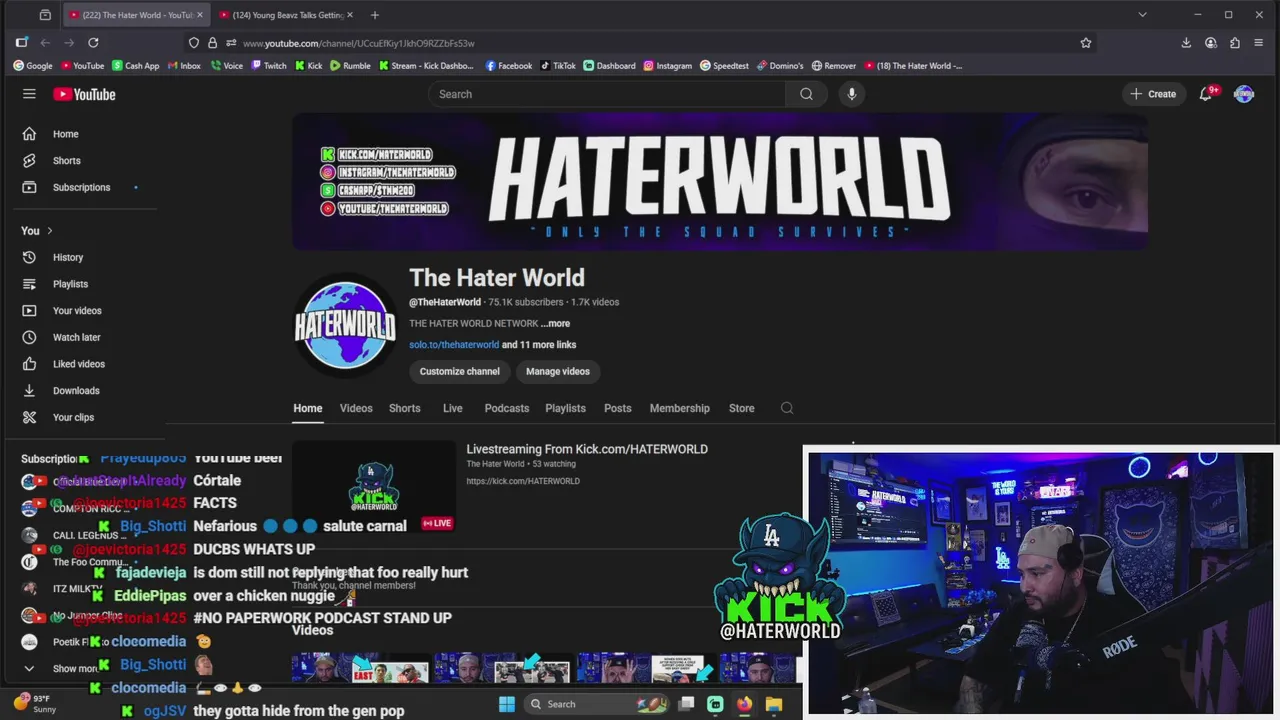This screenshot has width=1280, height=720.
Task: Start voice search with the microphone icon
Action: [x=851, y=94]
